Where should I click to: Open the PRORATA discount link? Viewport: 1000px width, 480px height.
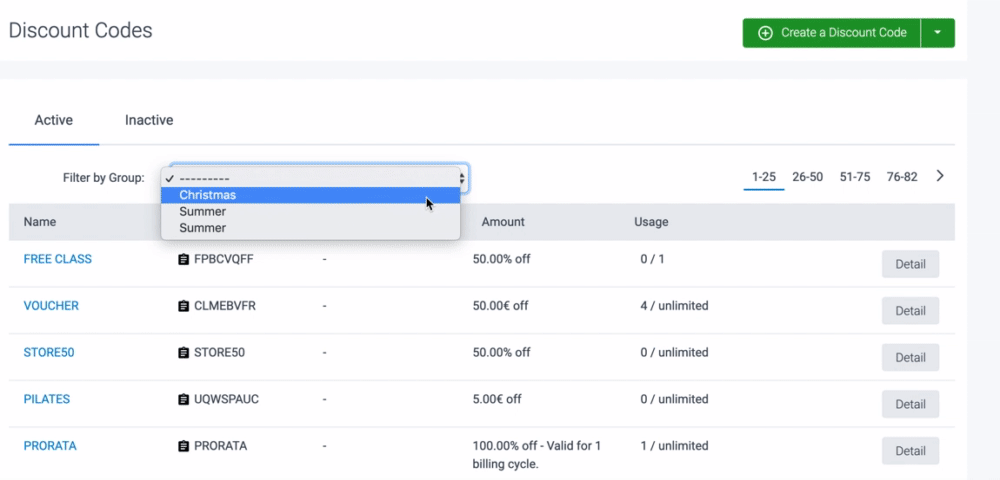click(x=50, y=445)
